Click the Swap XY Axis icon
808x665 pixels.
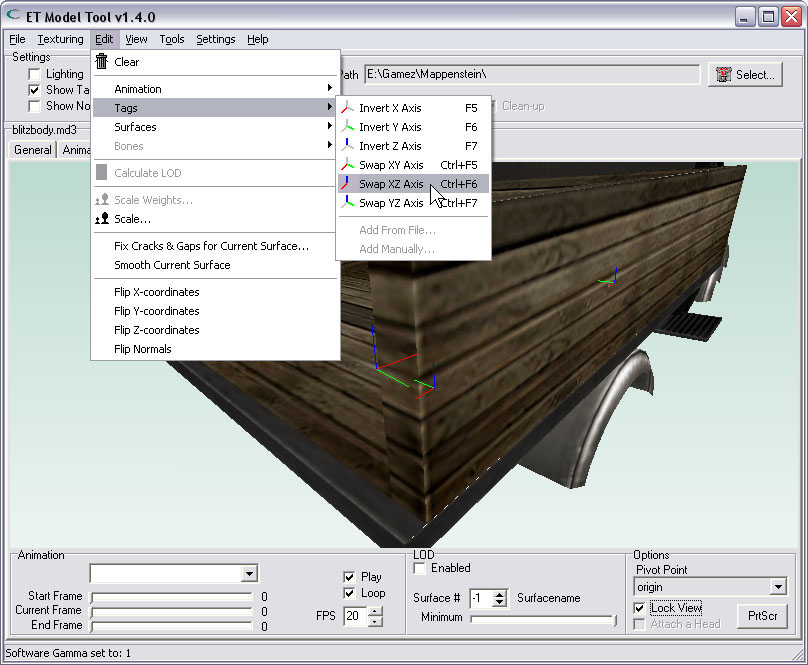(x=347, y=165)
